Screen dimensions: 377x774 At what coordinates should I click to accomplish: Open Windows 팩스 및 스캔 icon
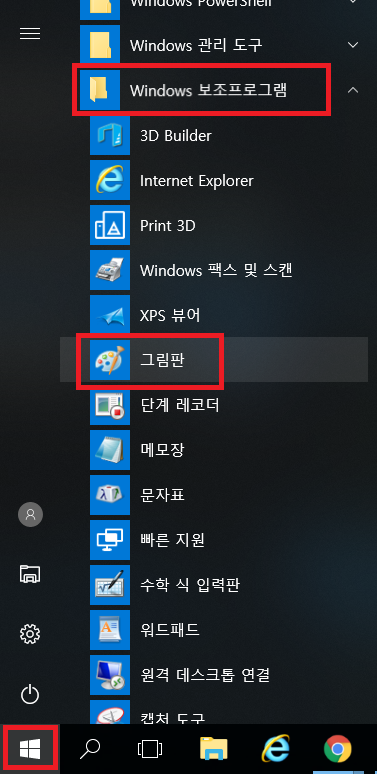coord(110,271)
